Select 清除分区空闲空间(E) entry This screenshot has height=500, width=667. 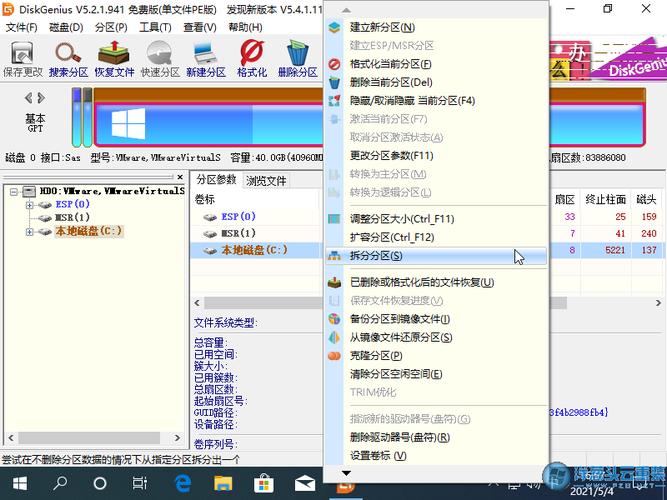436,374
